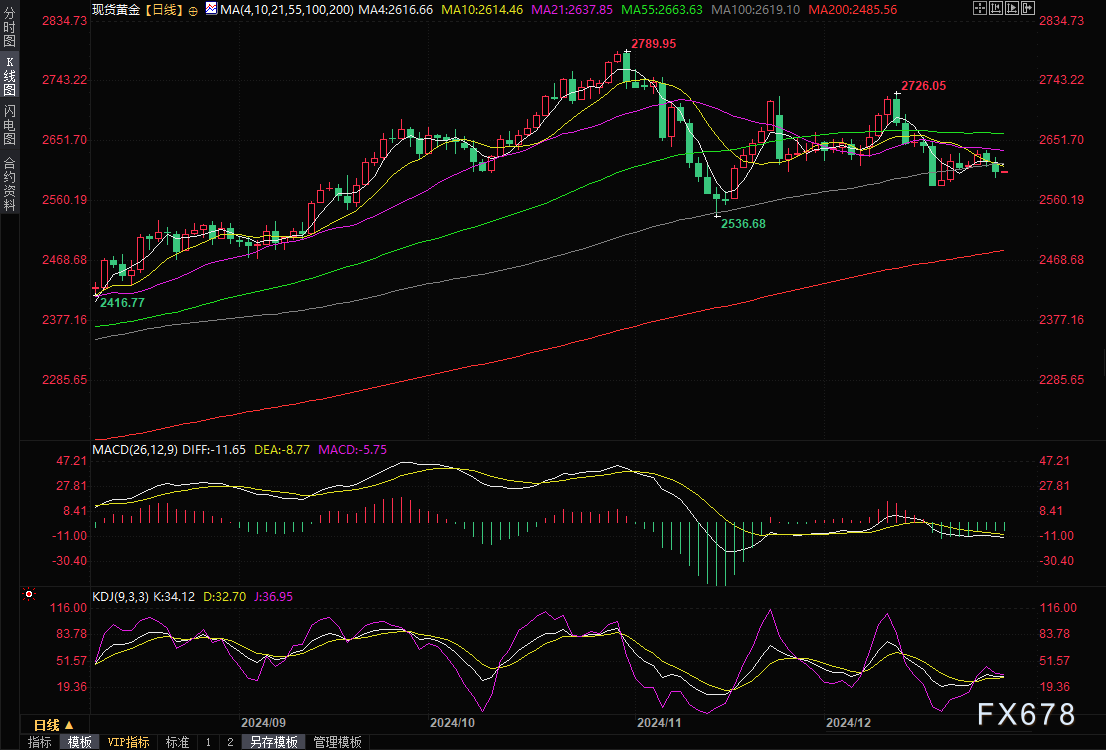Click the 2536.68 low price marker
This screenshot has height=750, width=1106.
click(x=743, y=223)
